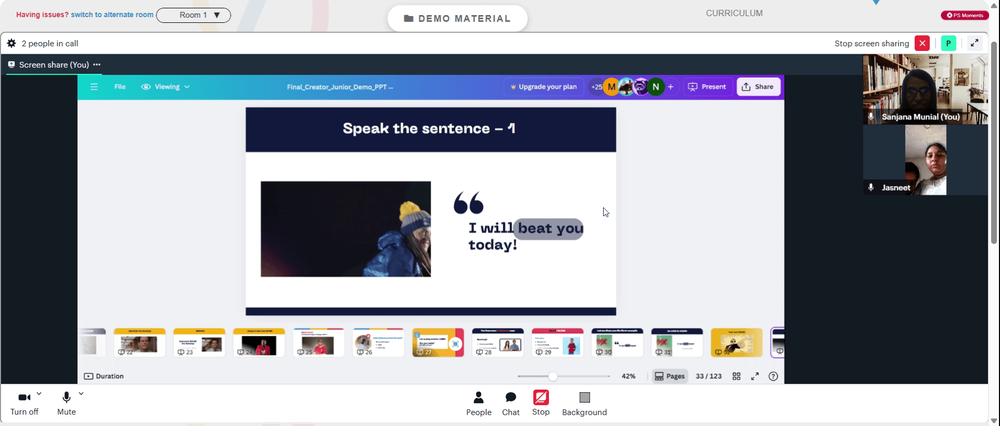Expand microphone options chevron

[x=81, y=393]
